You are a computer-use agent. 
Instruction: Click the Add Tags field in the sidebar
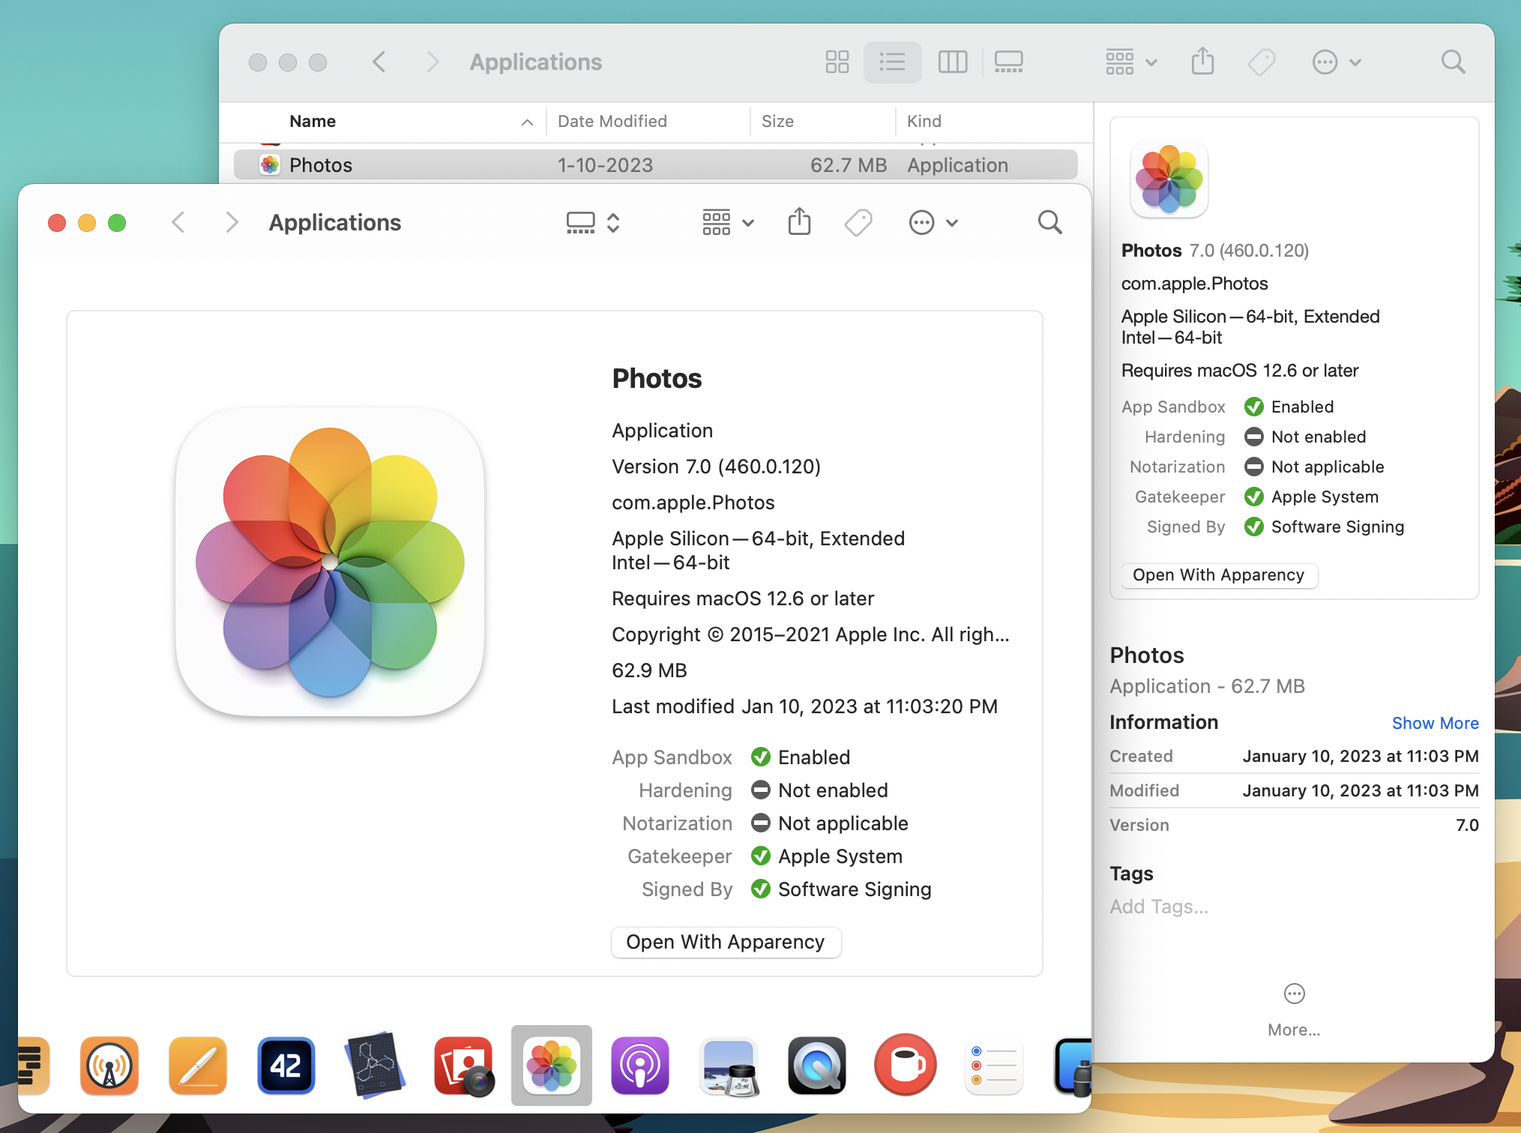click(1159, 906)
